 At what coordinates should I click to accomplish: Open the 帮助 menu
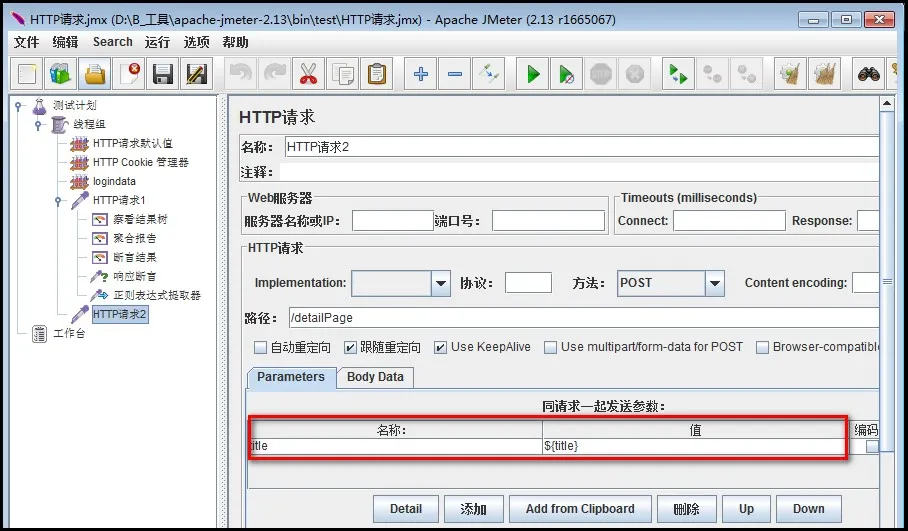tap(235, 42)
